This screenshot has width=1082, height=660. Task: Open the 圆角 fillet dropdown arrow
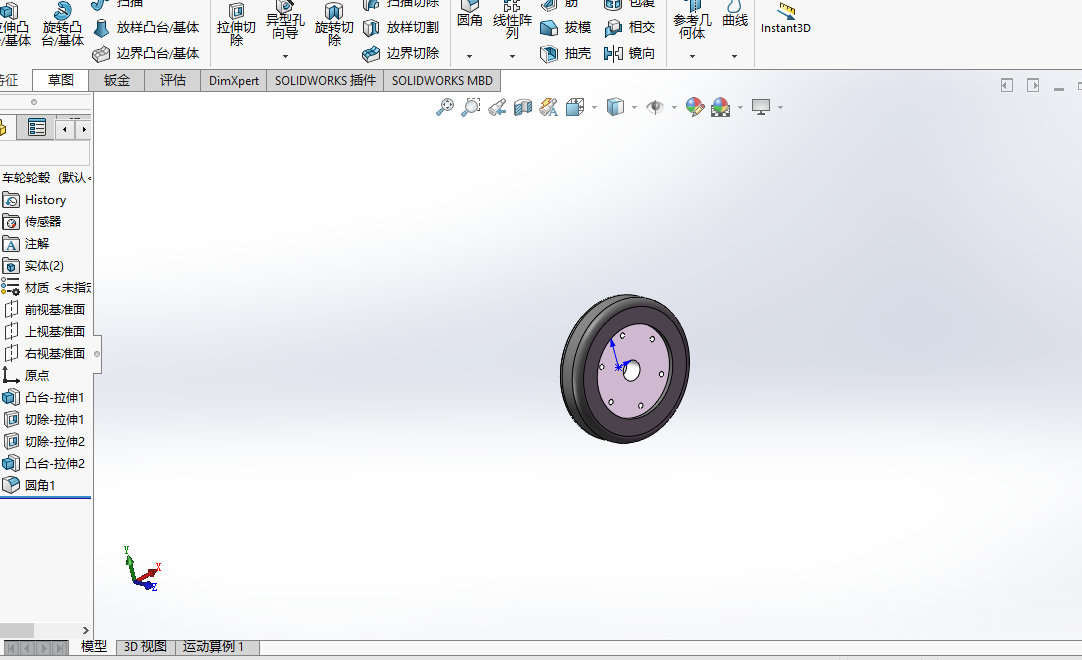point(469,56)
